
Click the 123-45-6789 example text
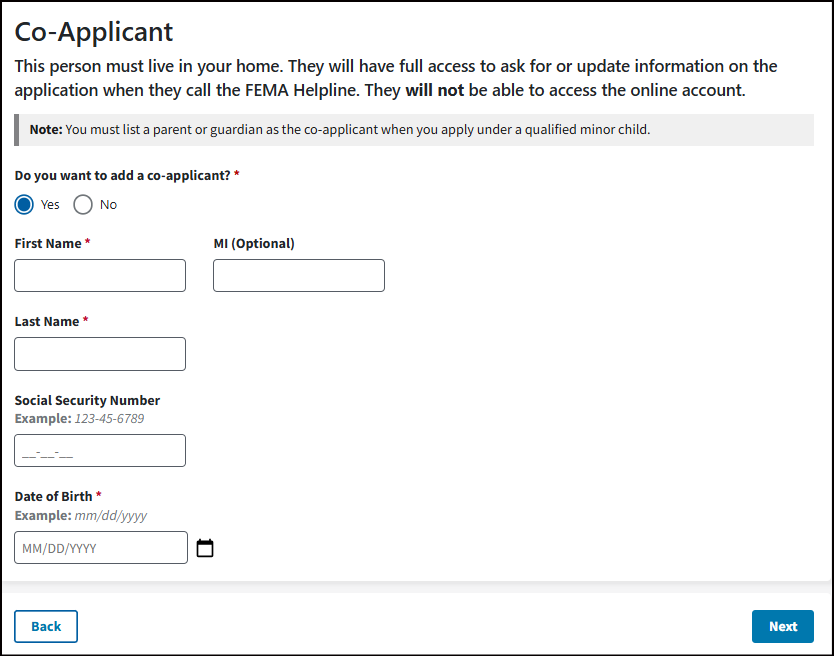click(109, 418)
